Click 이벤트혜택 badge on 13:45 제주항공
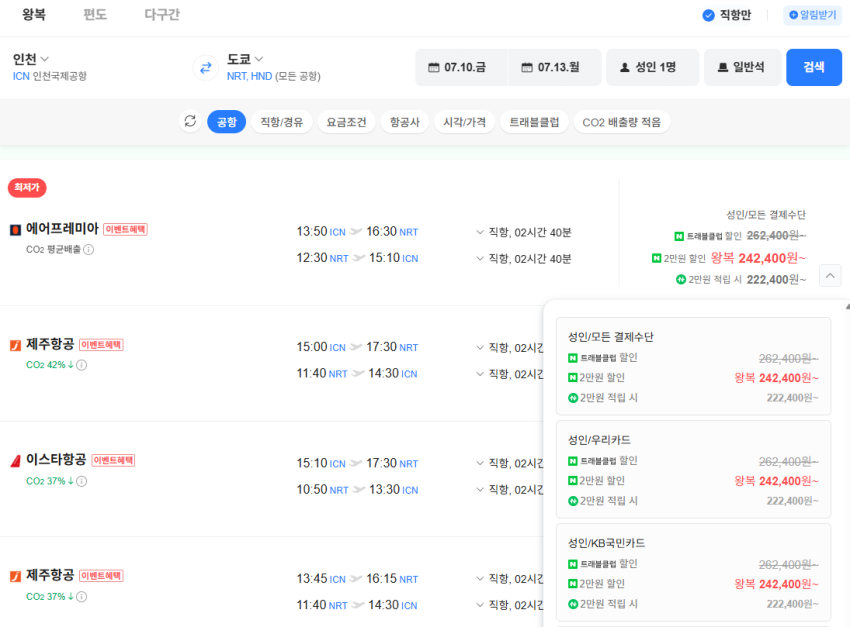Screen dimensions: 850x627 tap(101, 576)
